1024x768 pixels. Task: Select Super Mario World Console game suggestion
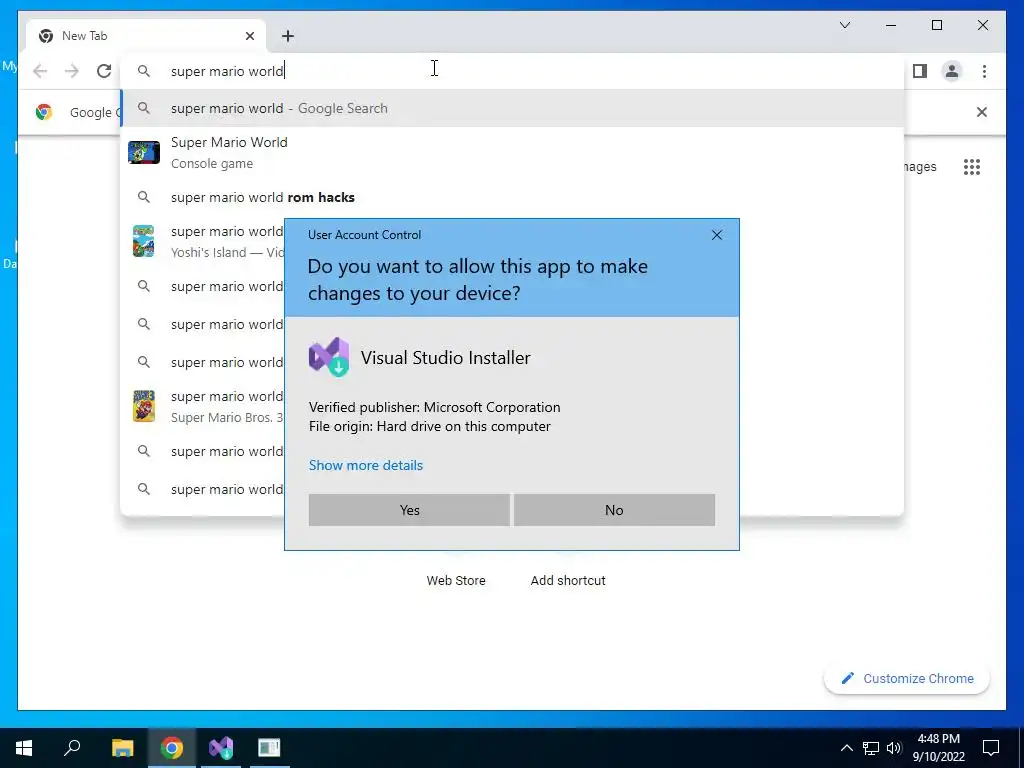pos(513,153)
